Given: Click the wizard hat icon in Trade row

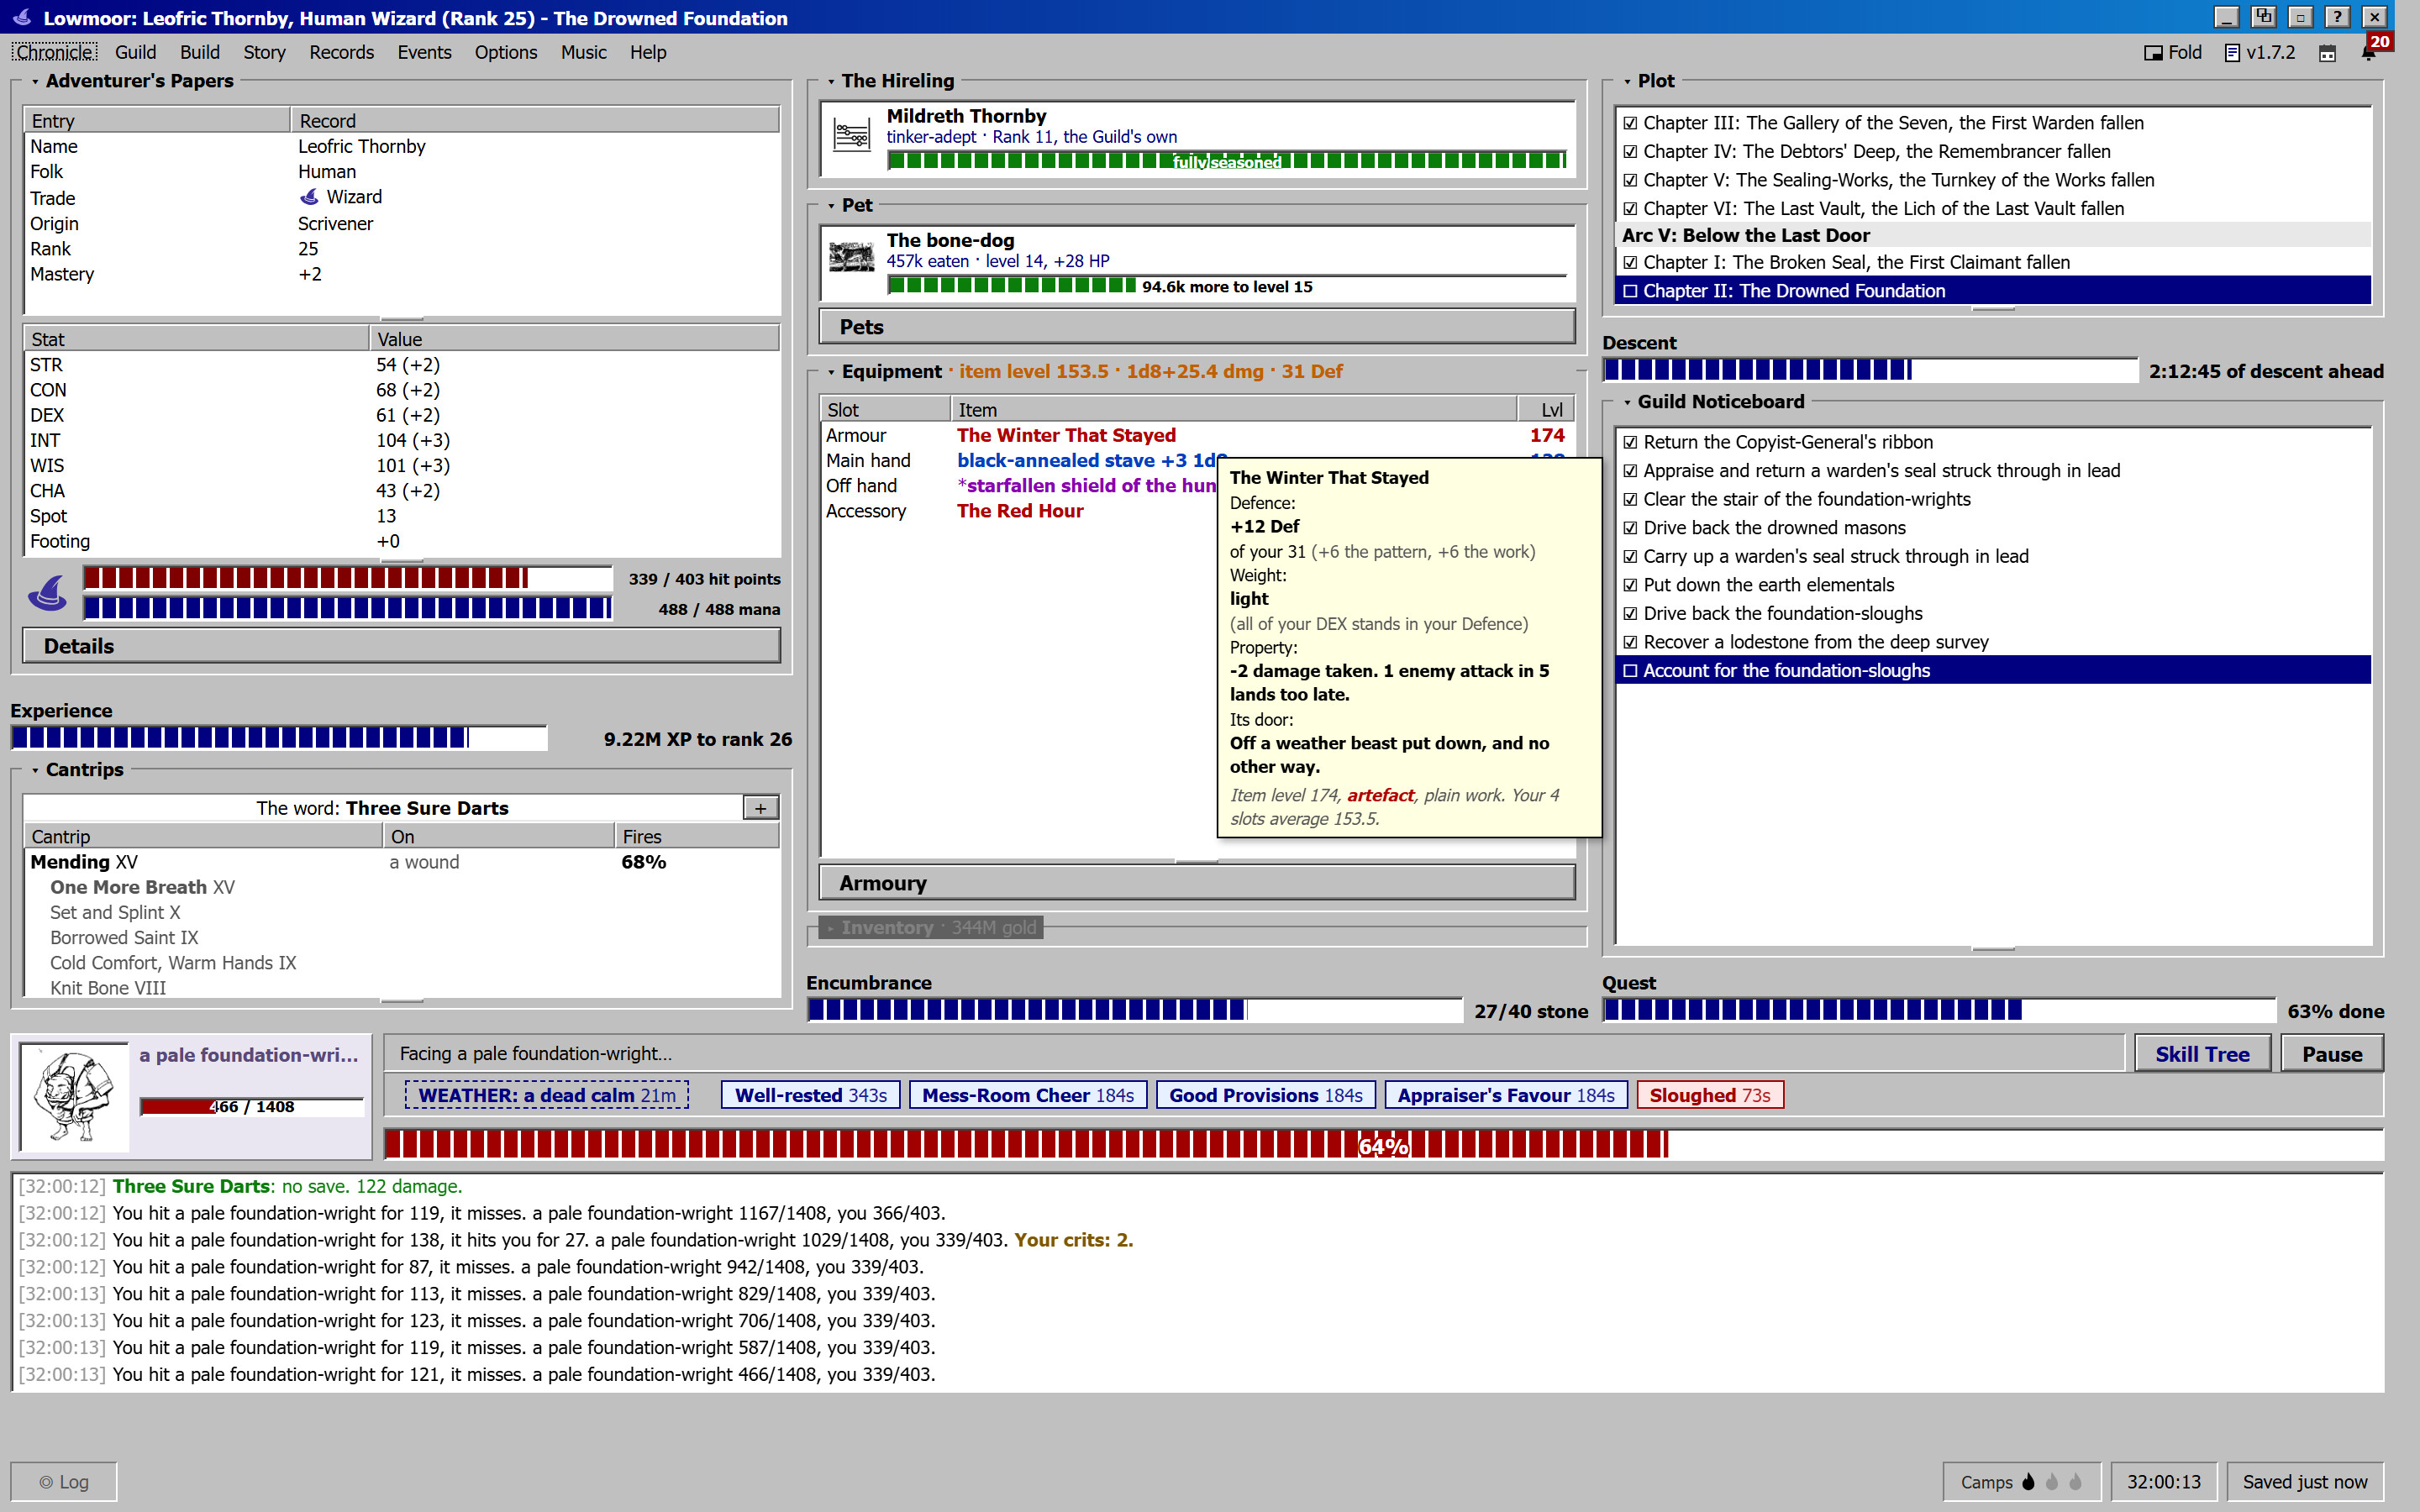Looking at the screenshot, I should tap(309, 197).
